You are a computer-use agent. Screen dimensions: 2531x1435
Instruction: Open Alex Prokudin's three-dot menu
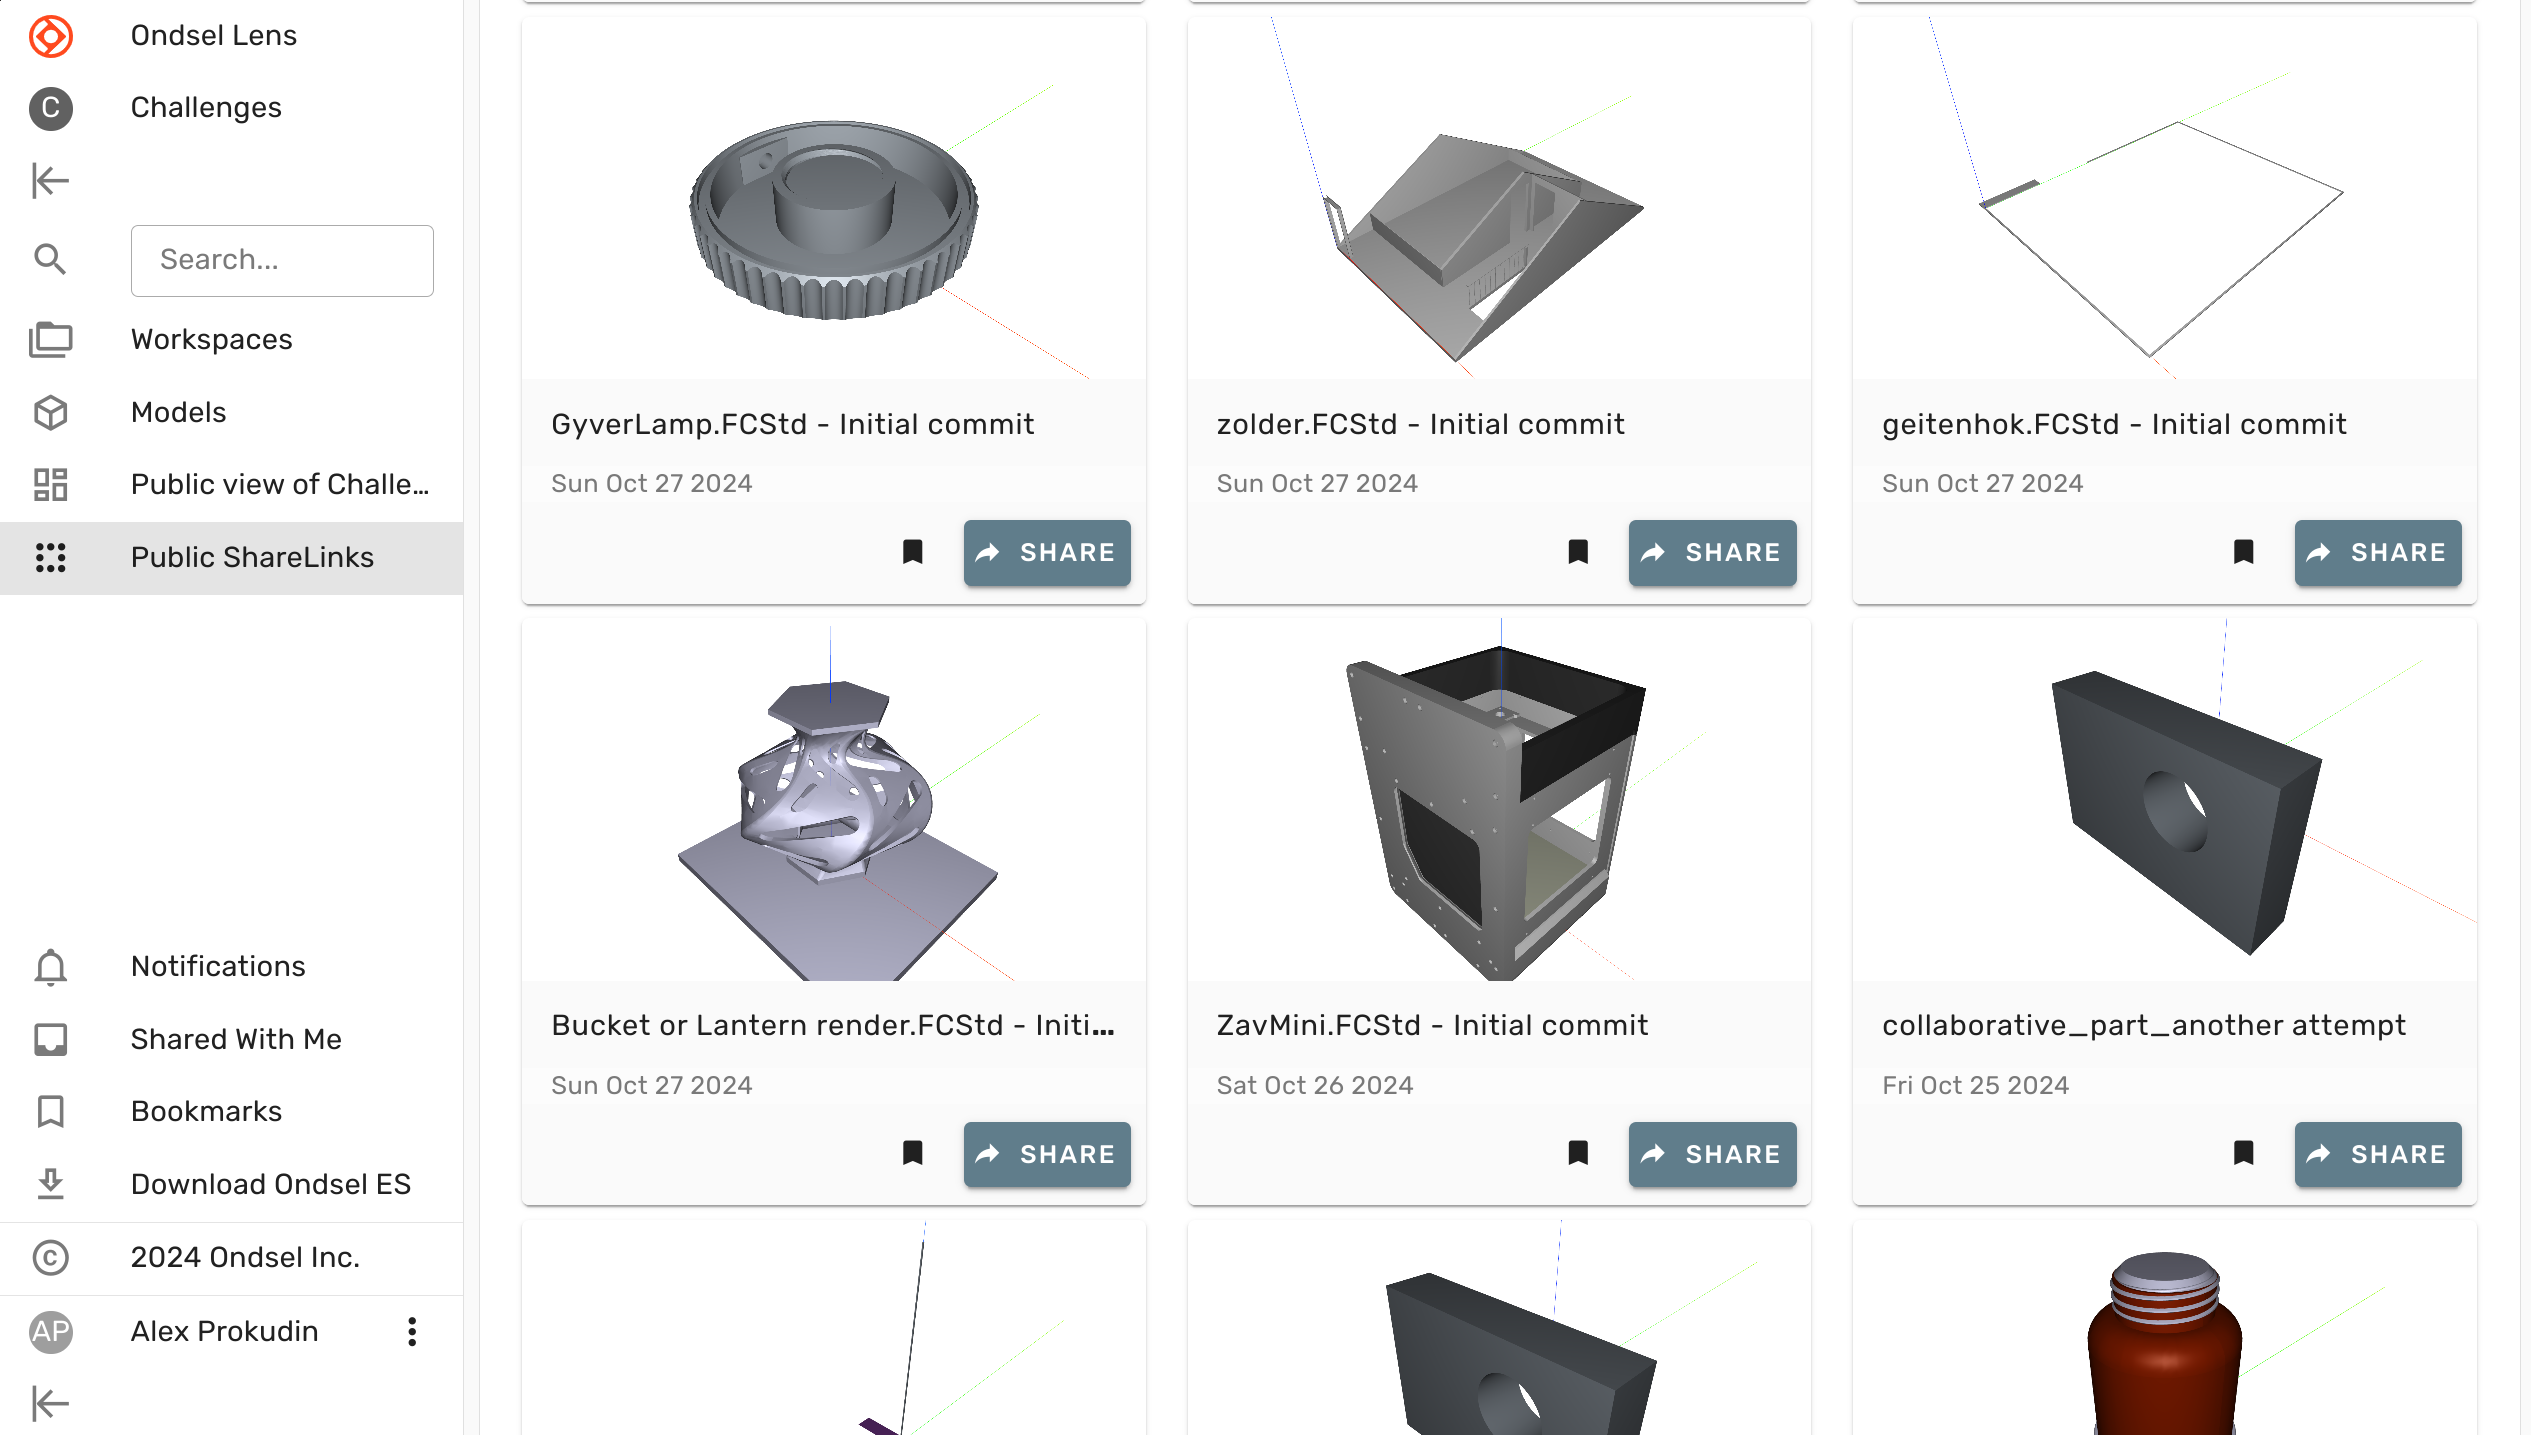tap(412, 1331)
